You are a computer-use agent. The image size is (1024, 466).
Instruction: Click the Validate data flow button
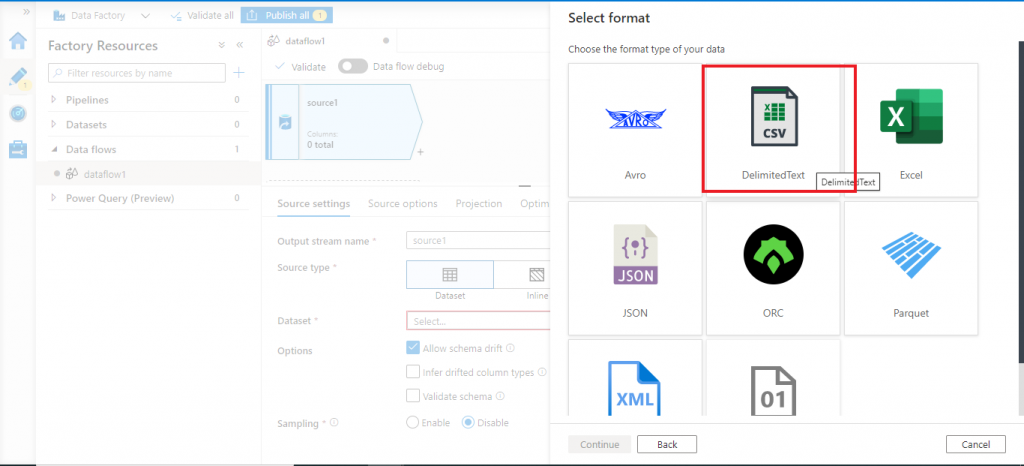point(300,67)
